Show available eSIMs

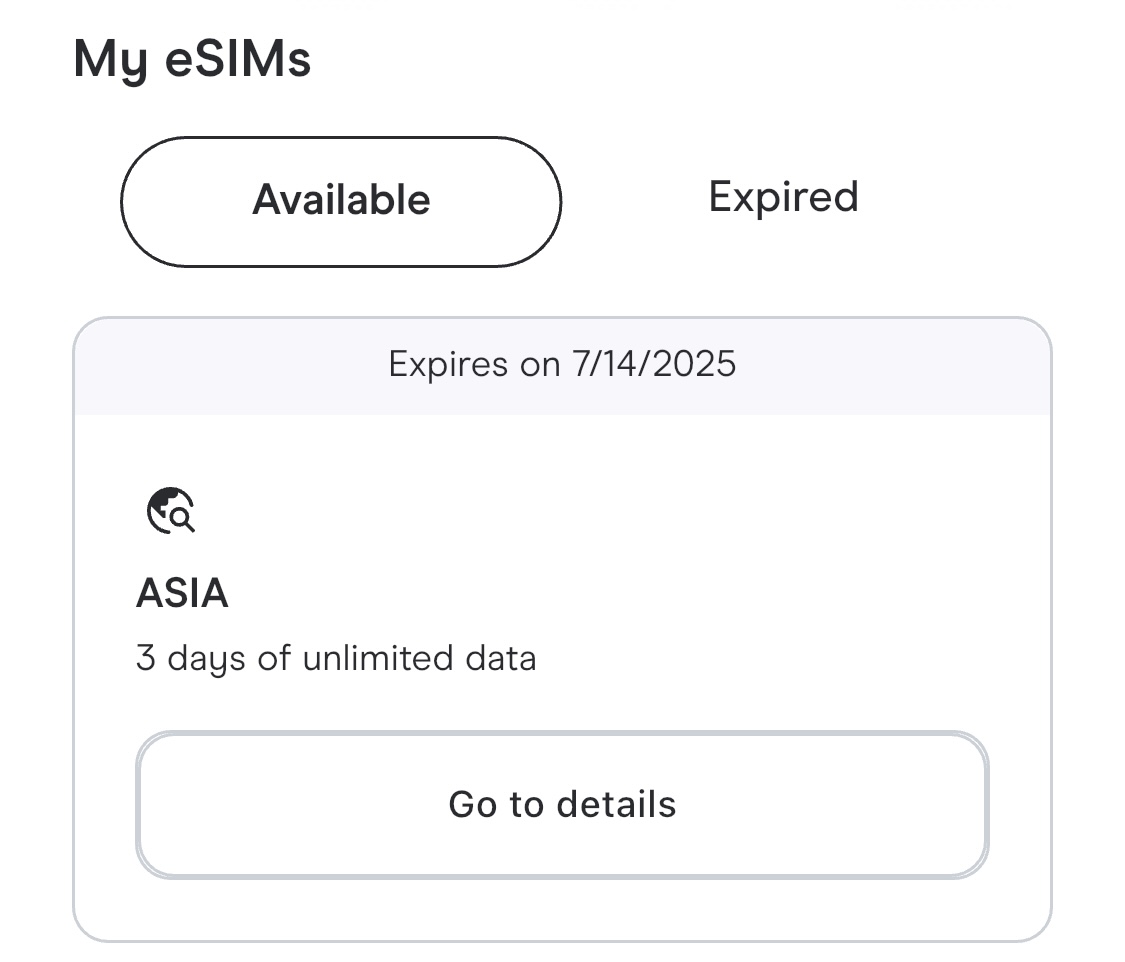[341, 201]
